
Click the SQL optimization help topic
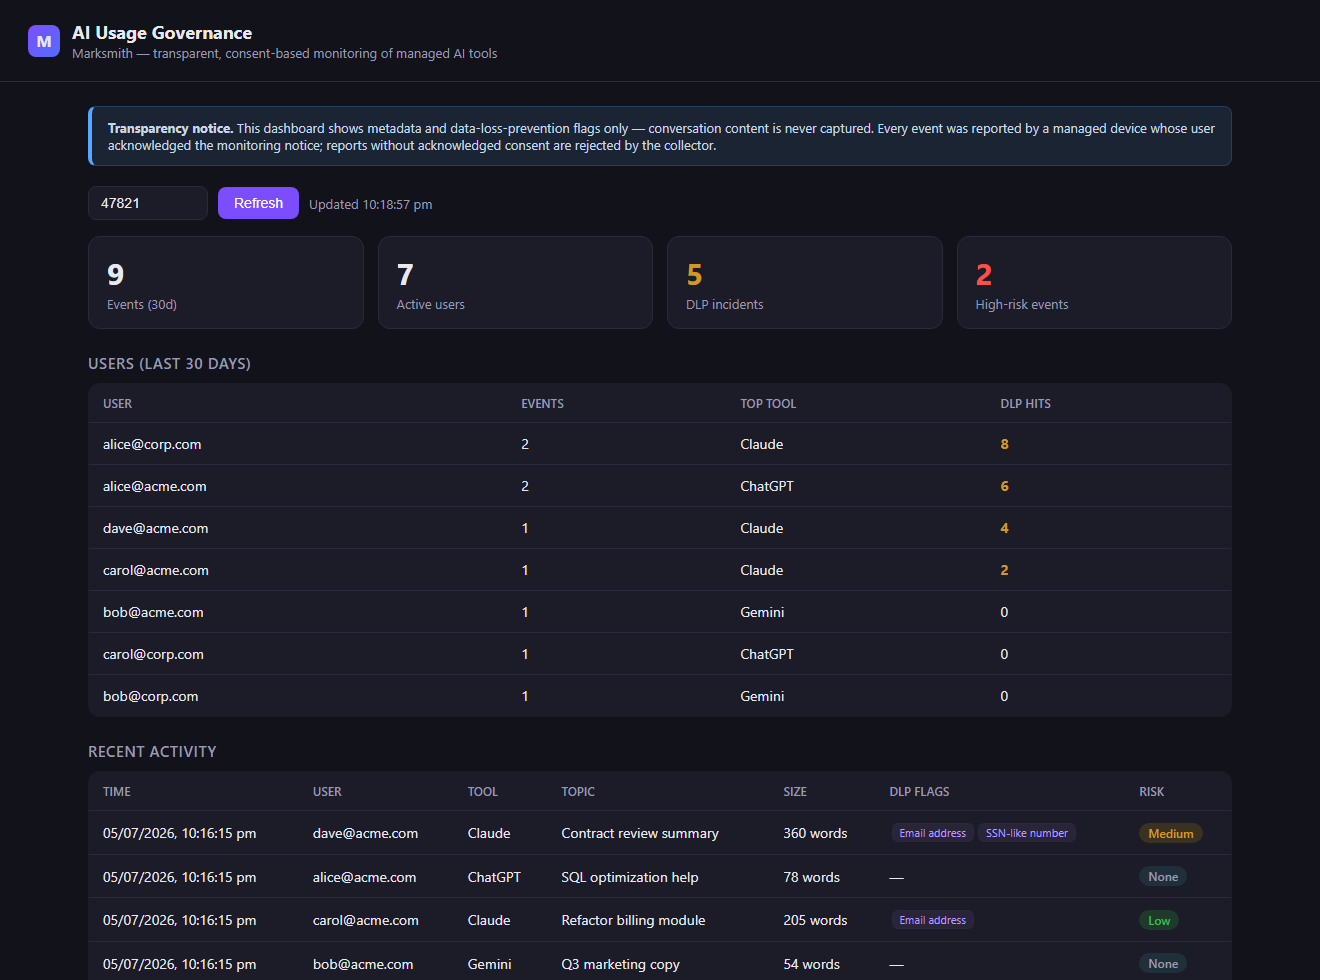pos(630,877)
